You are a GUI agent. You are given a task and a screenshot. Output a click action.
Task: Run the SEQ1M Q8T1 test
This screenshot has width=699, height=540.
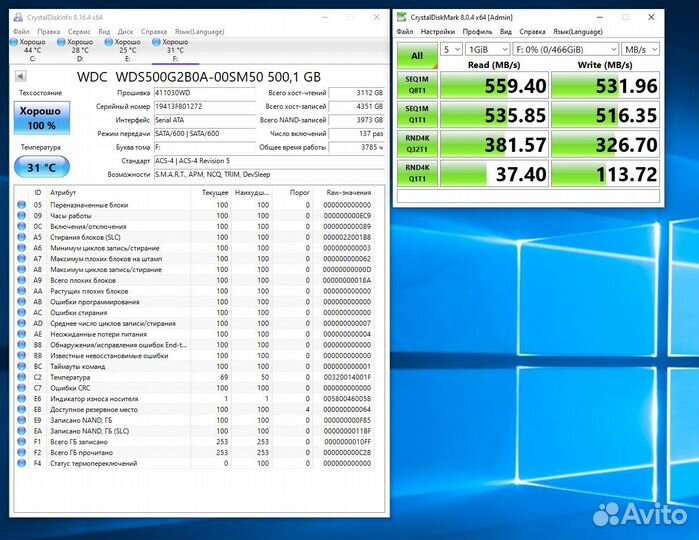point(417,85)
